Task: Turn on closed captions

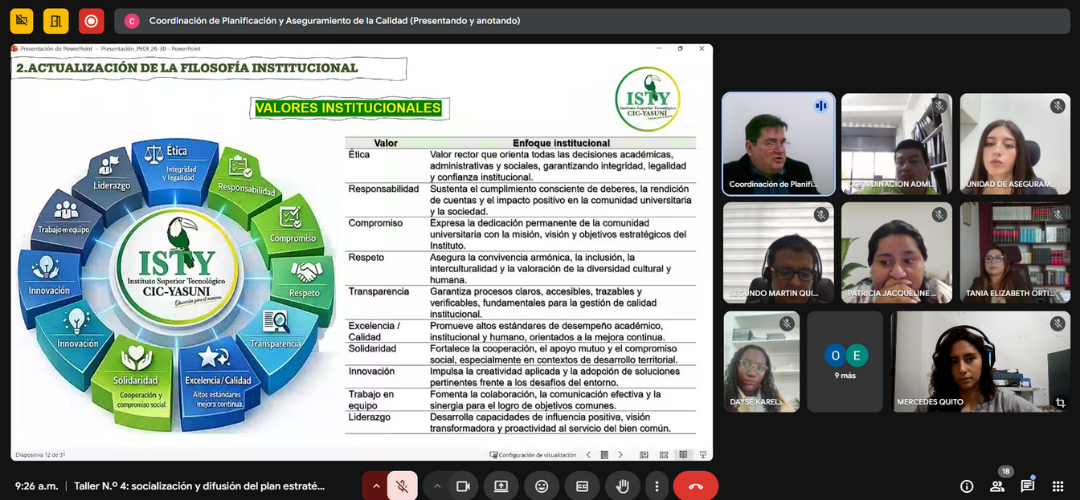Action: click(x=582, y=486)
